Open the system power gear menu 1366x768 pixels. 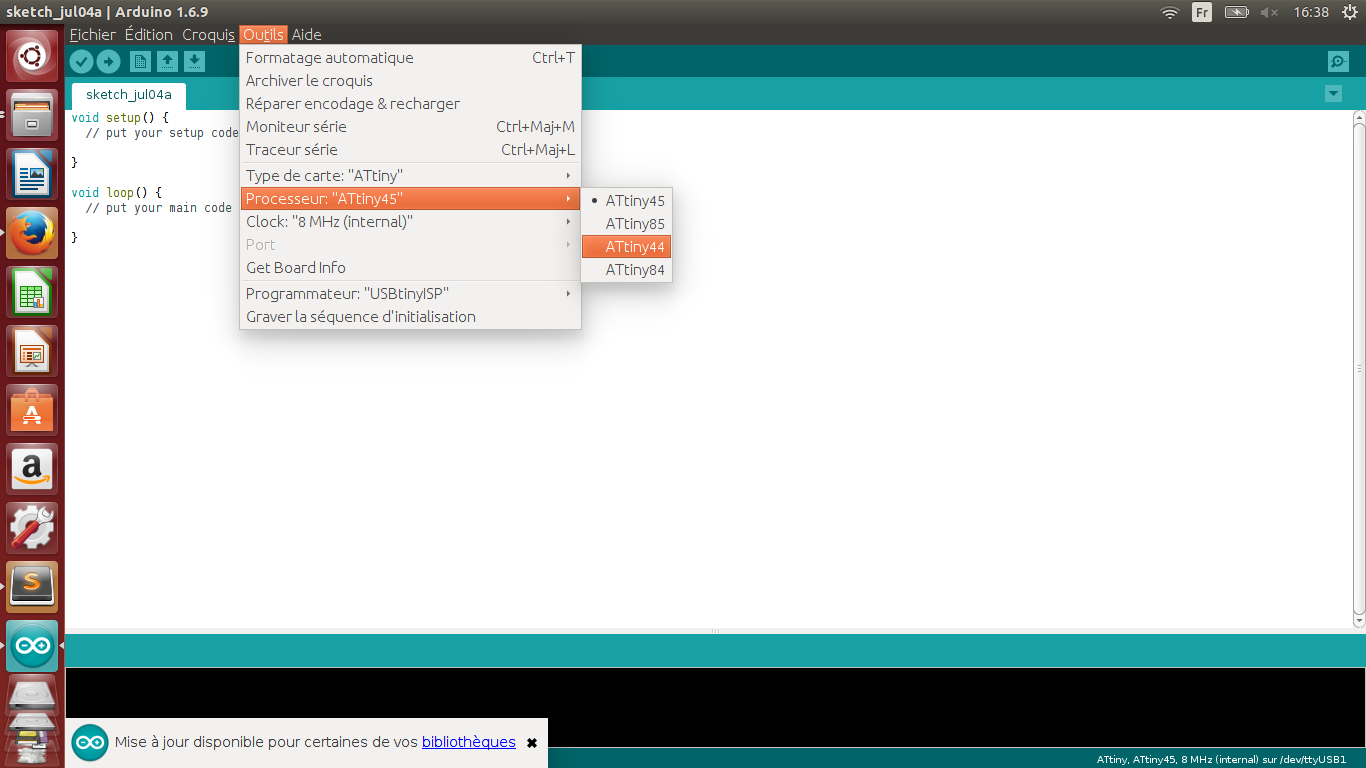1350,12
